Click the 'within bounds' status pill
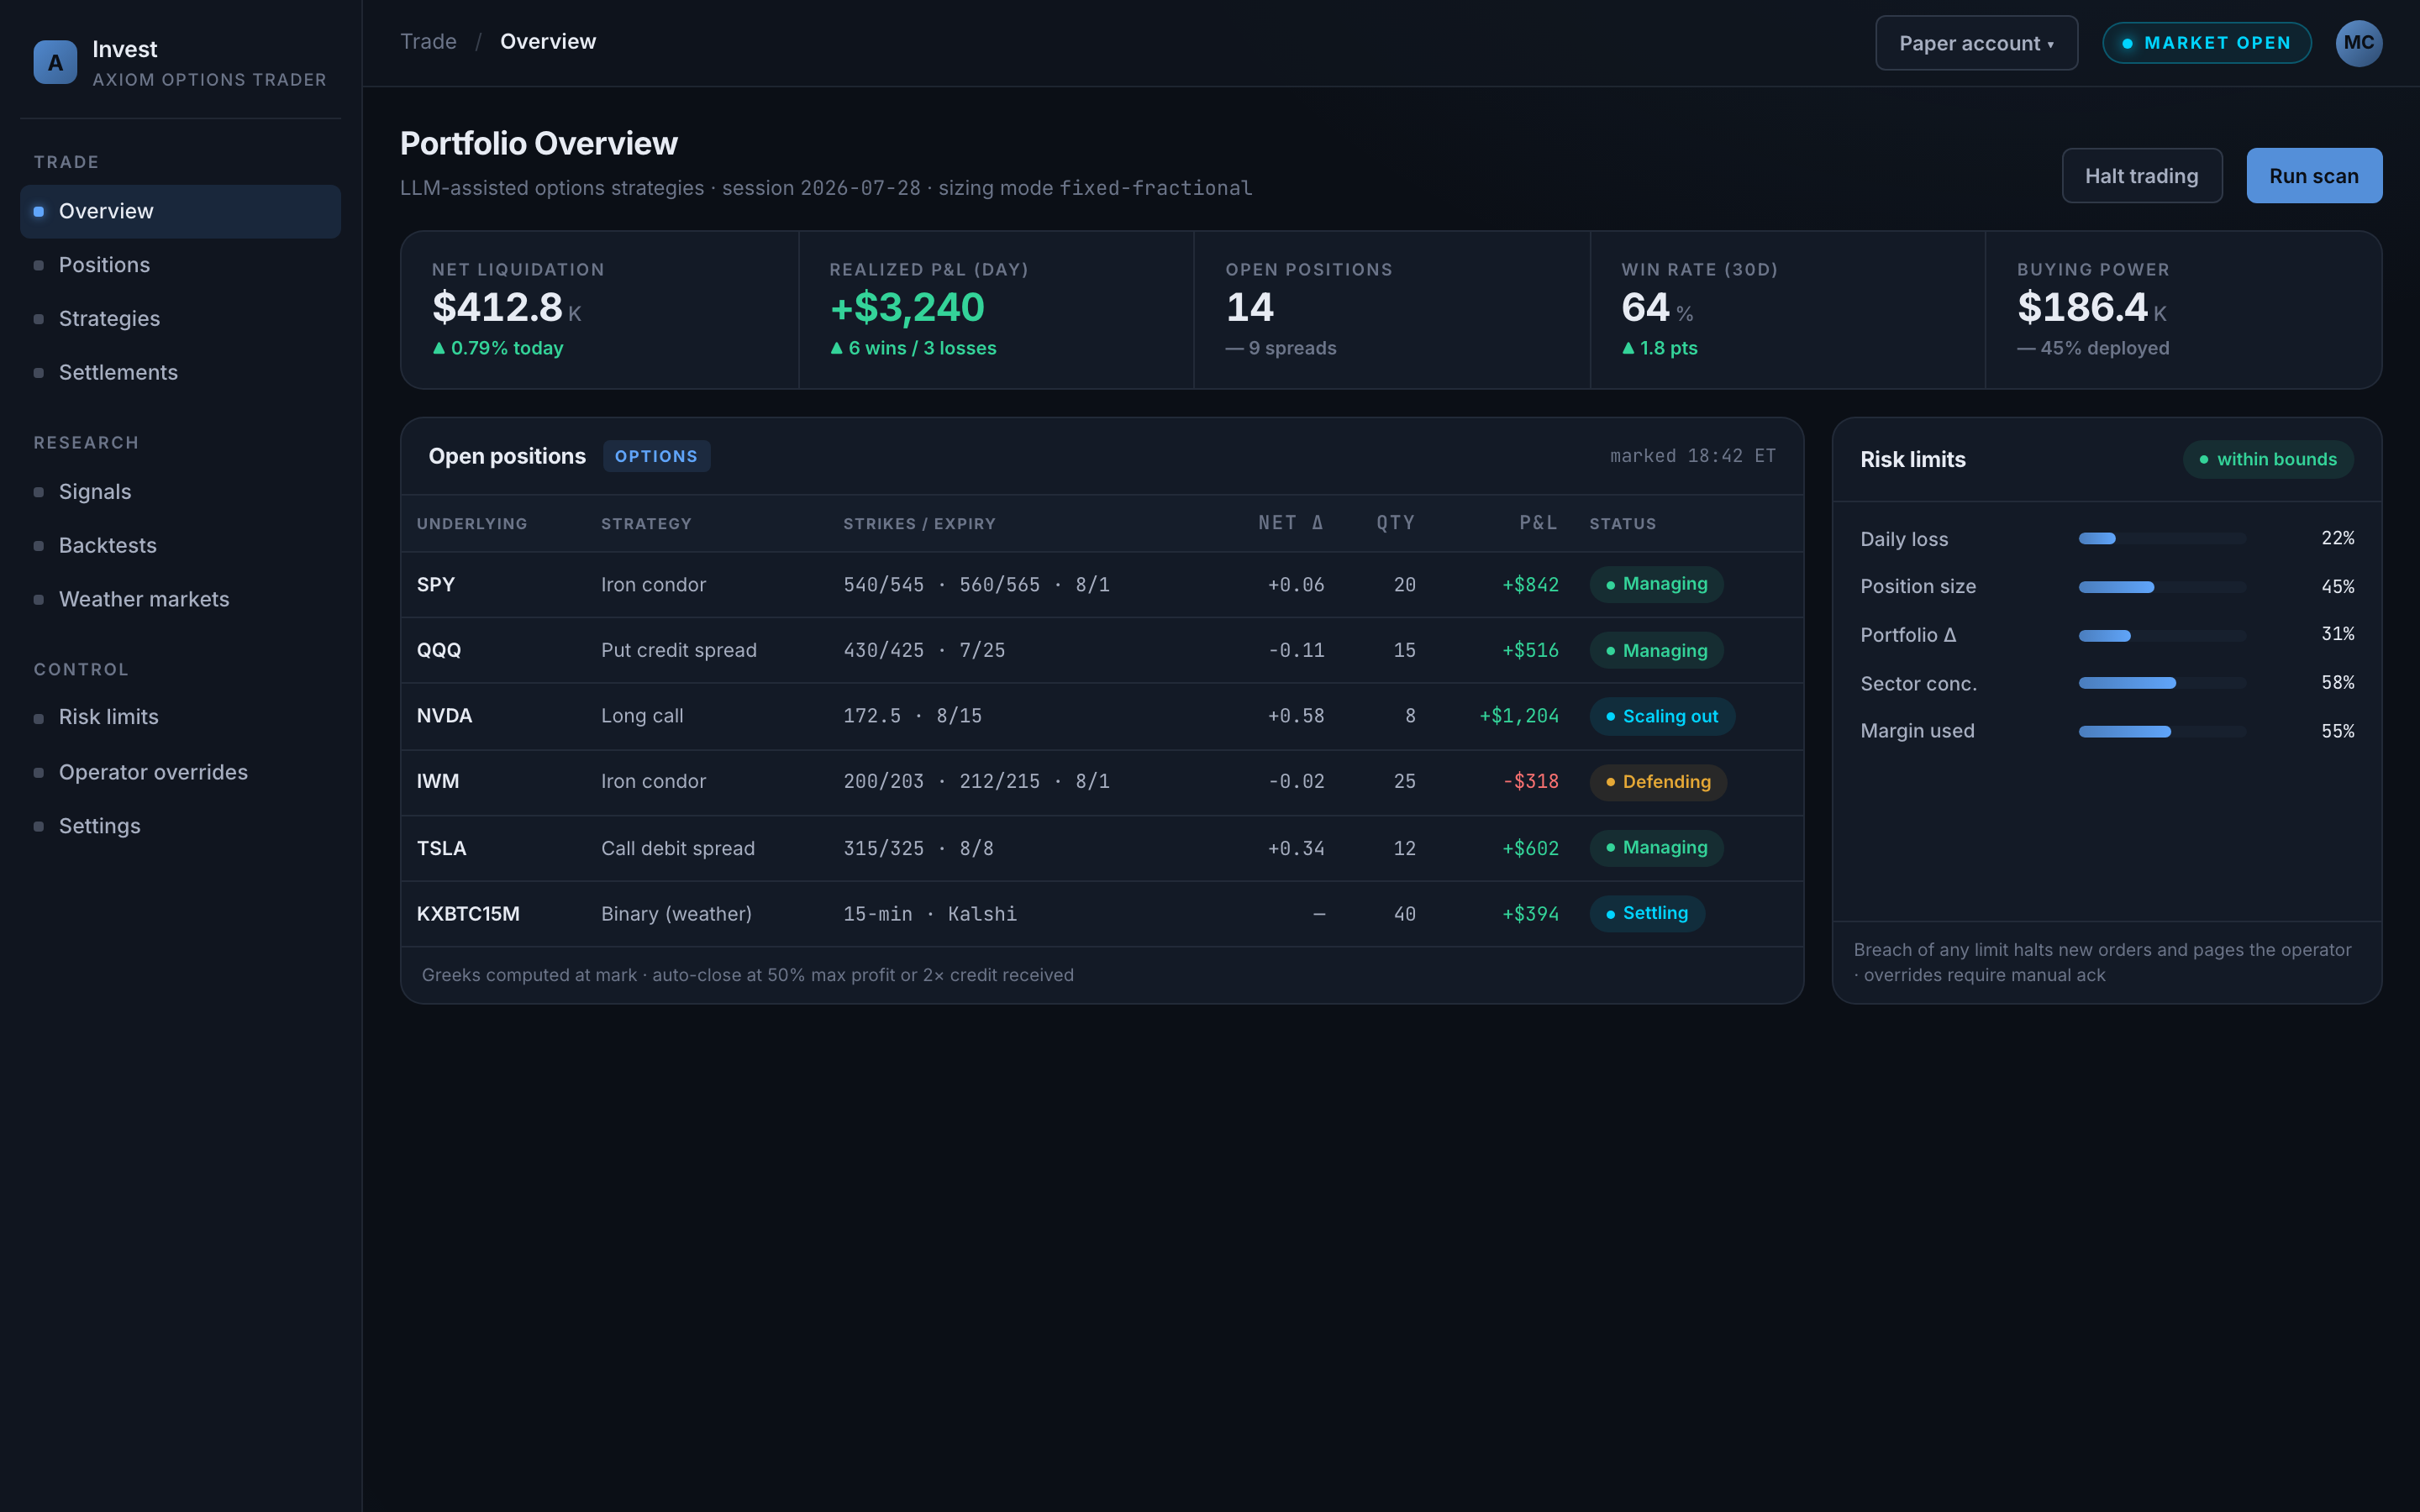 pos(2267,459)
